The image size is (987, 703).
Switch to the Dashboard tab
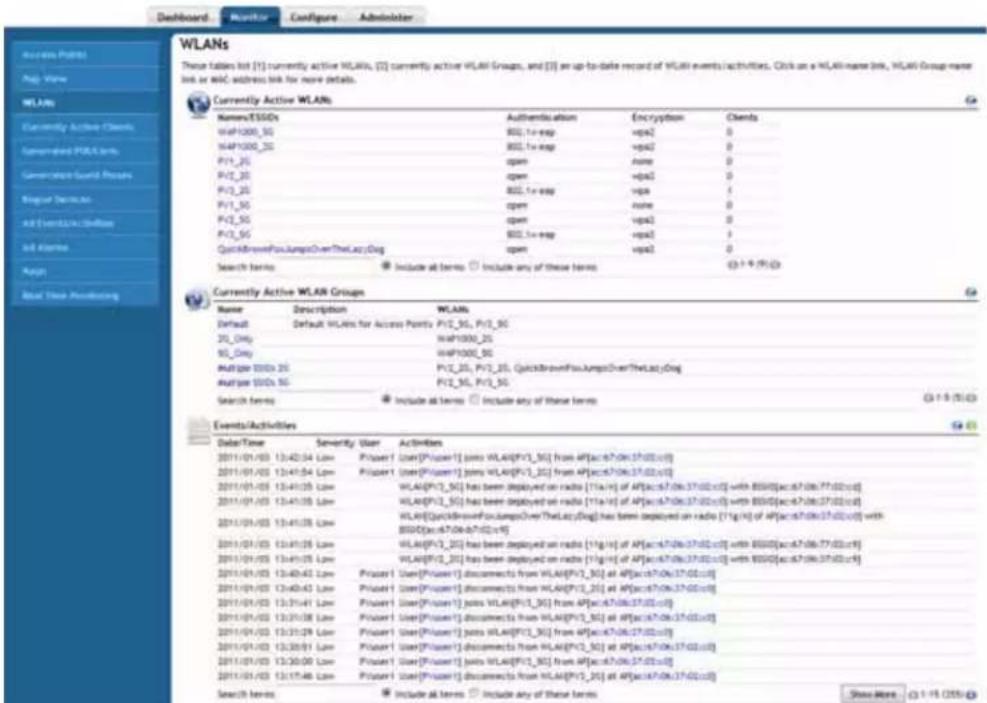[x=183, y=17]
